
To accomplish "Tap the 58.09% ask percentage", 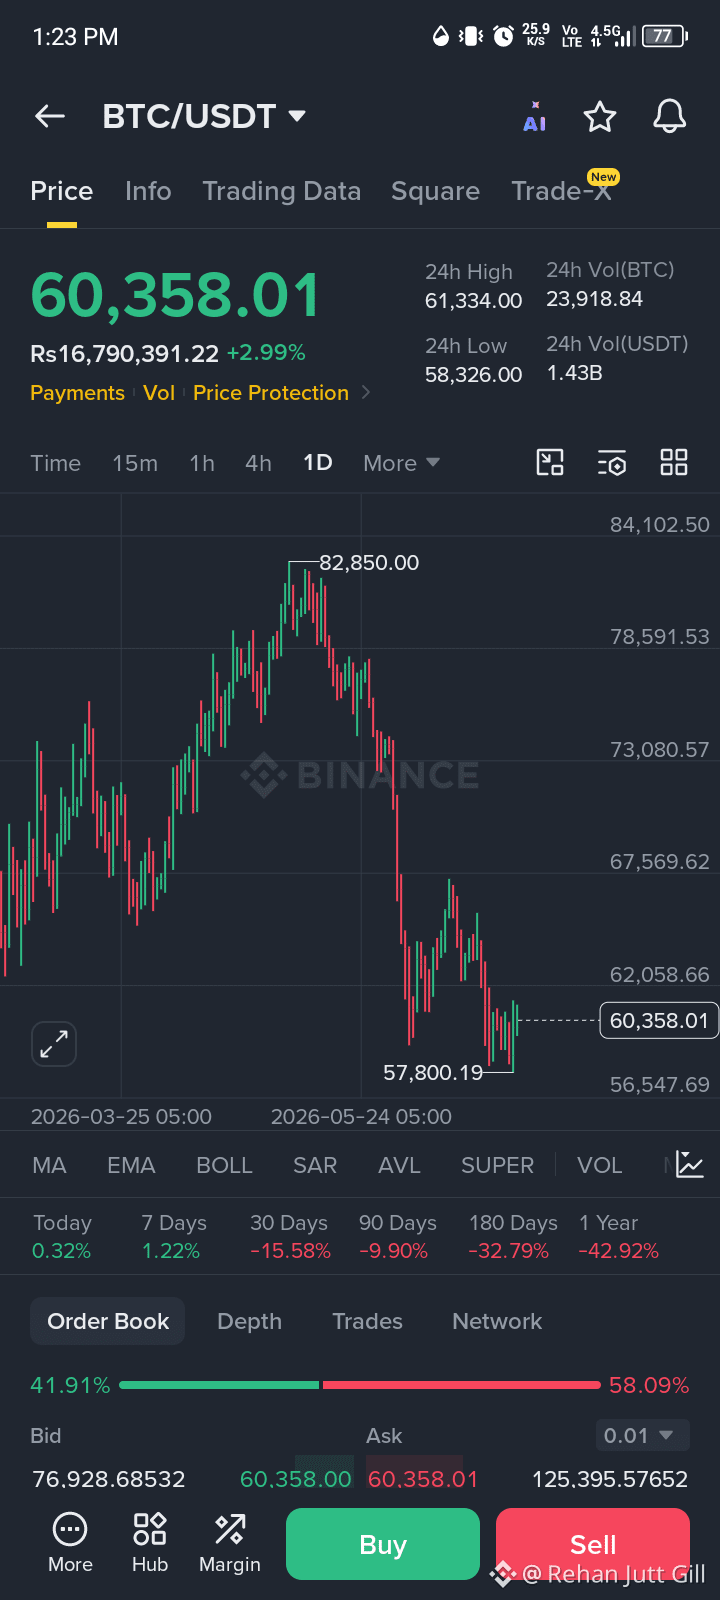I will [x=649, y=1385].
